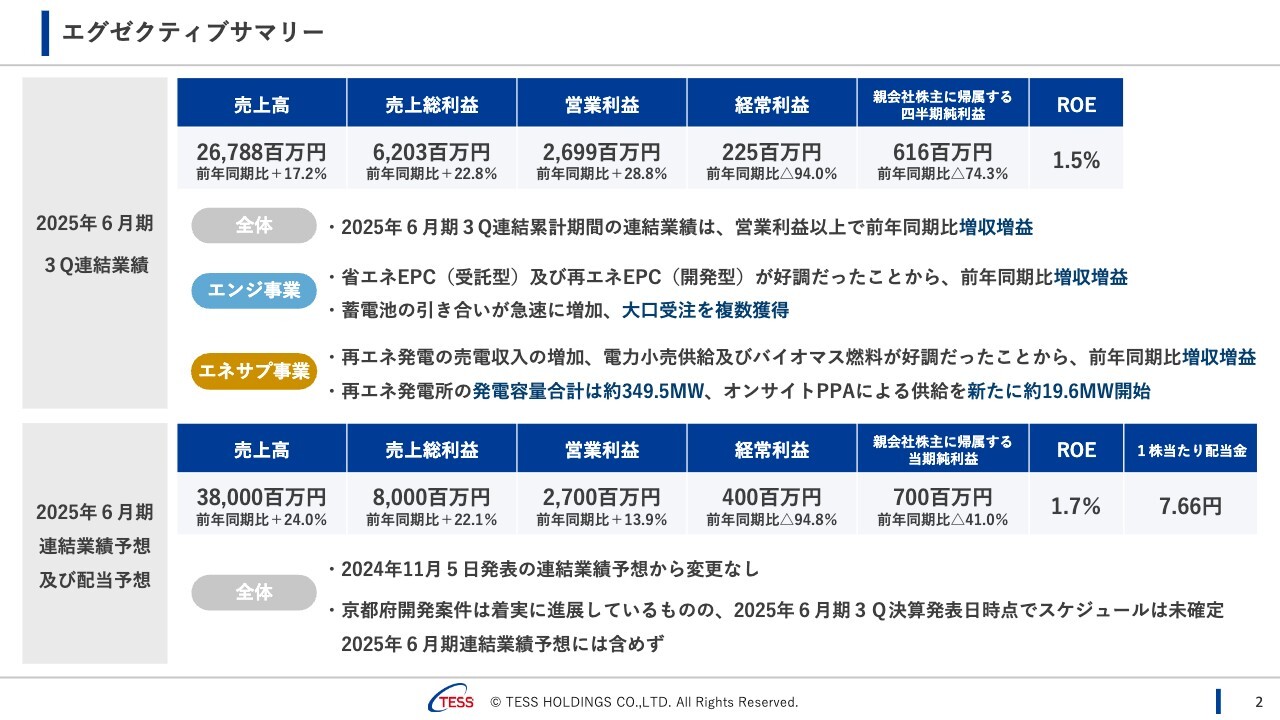Select the 3Q results 売上高 header cell
The height and width of the screenshot is (720, 1280).
coord(262,103)
